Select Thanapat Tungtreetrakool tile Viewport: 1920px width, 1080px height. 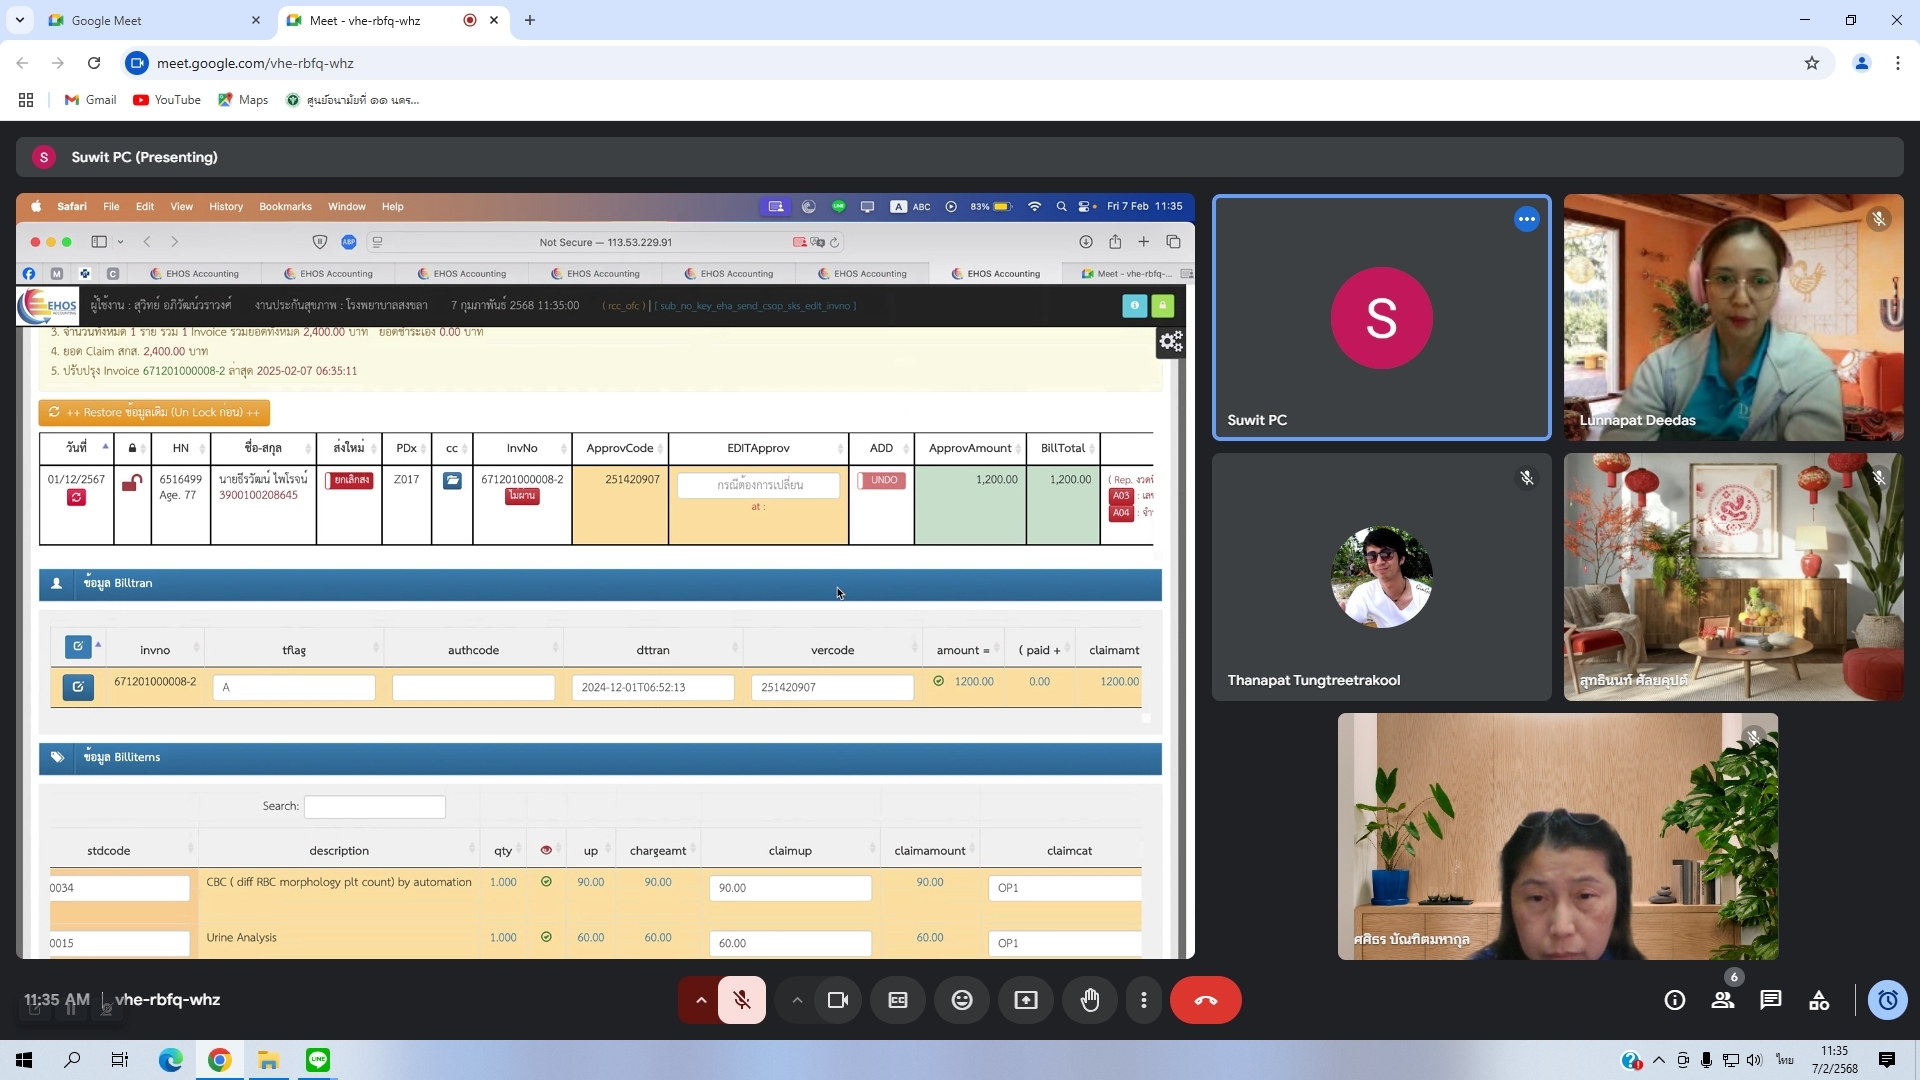(x=1381, y=577)
